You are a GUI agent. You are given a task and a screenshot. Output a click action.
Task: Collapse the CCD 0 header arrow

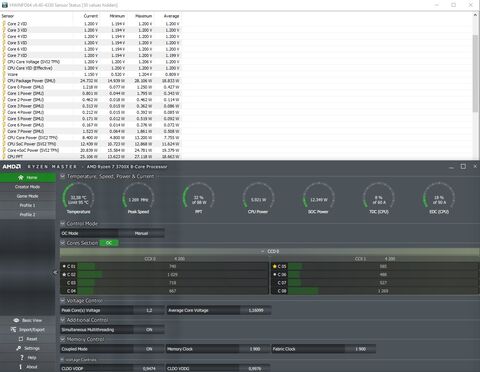pyautogui.click(x=263, y=251)
